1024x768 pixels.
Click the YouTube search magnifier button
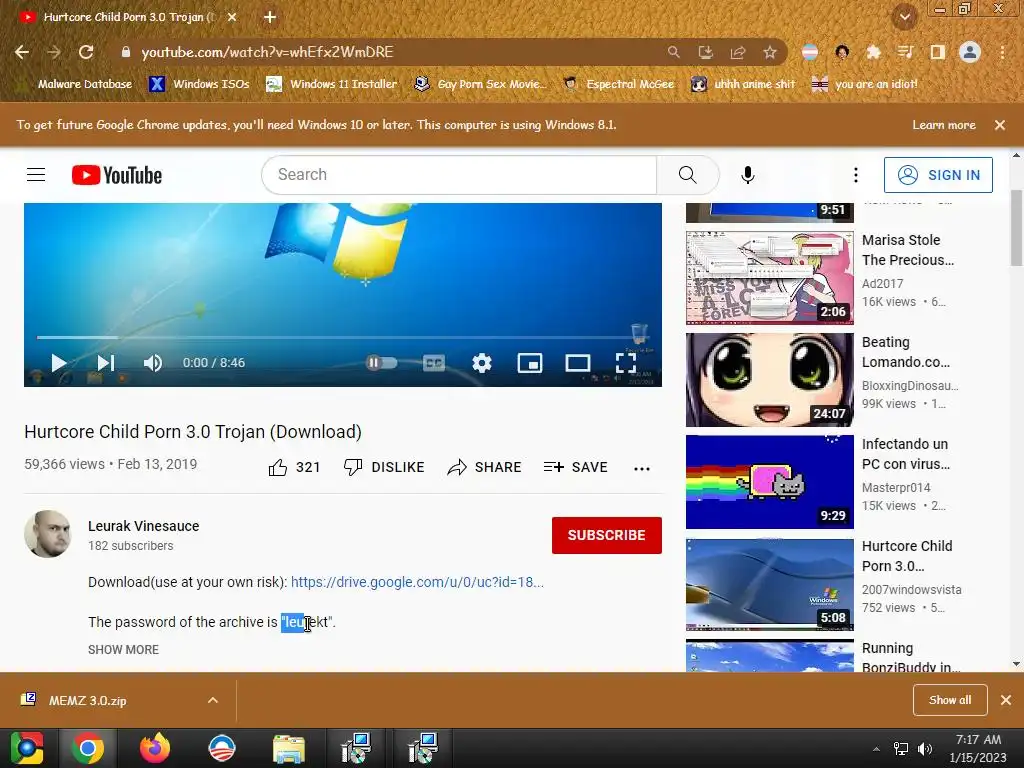(x=687, y=174)
